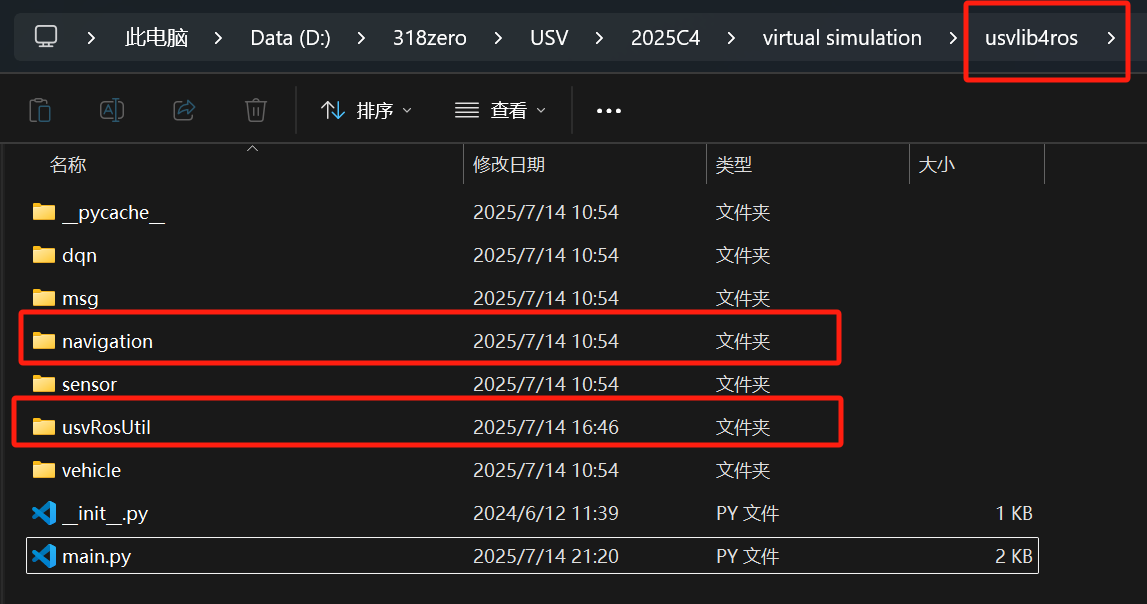Viewport: 1147px width, 604px height.
Task: Go to Data (D:) in address bar
Action: [x=290, y=38]
